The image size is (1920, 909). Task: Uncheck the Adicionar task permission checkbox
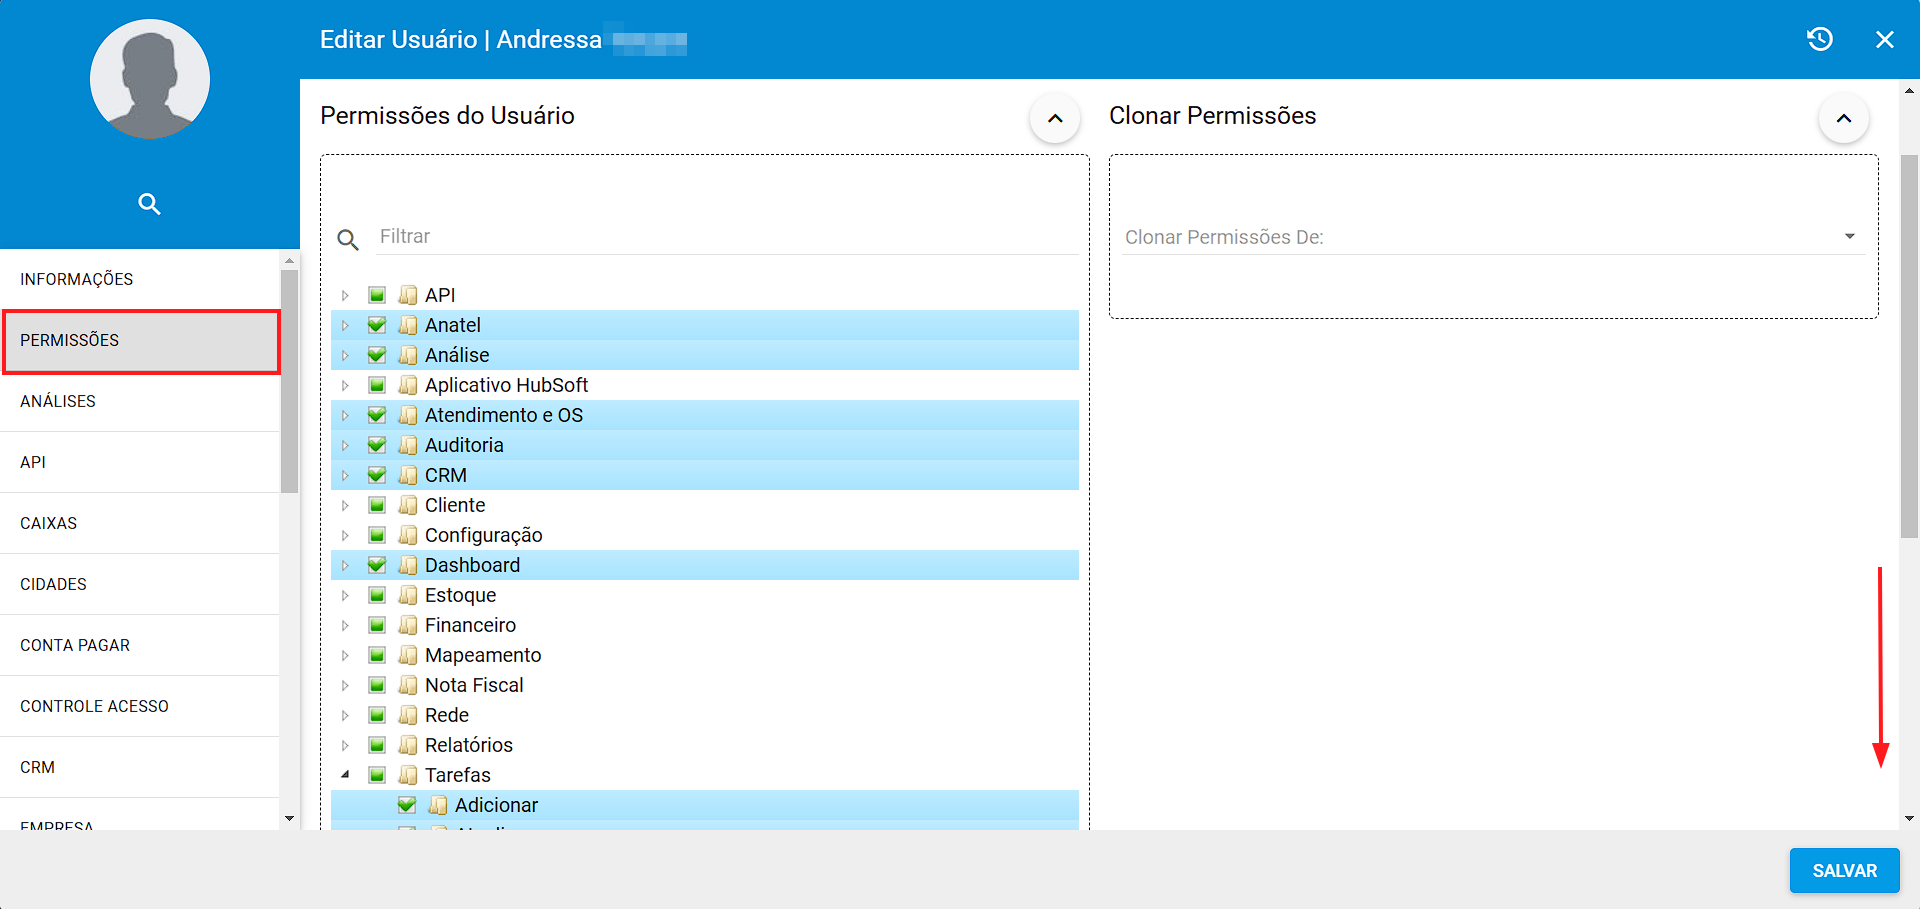tap(407, 805)
